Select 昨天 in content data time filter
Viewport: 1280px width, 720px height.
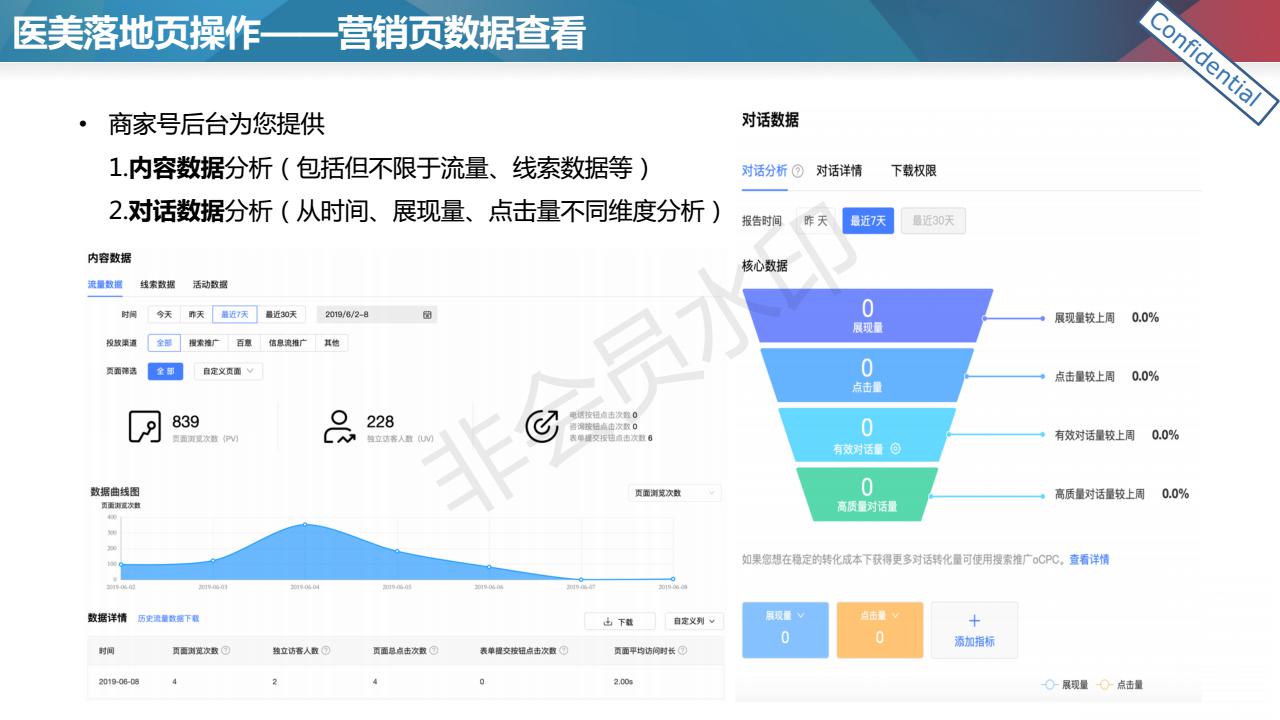195,314
